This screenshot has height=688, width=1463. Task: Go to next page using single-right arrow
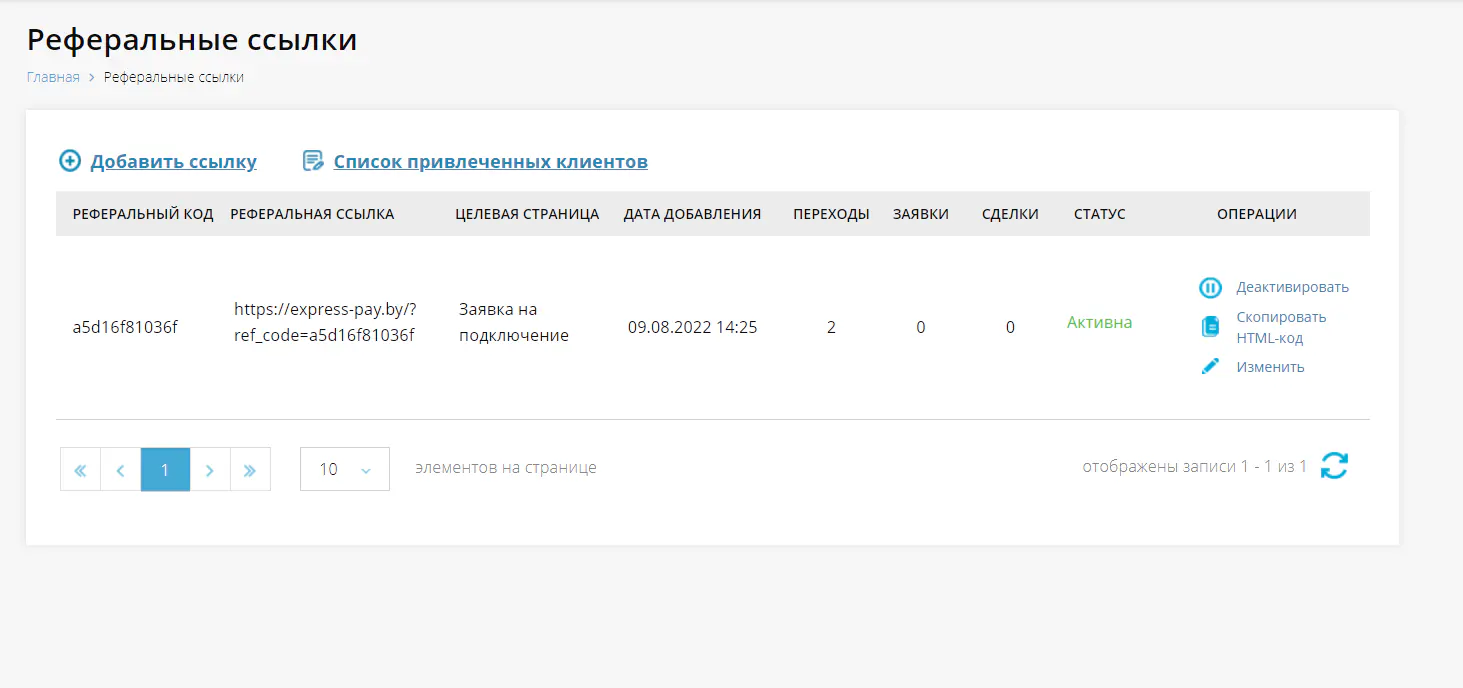210,469
